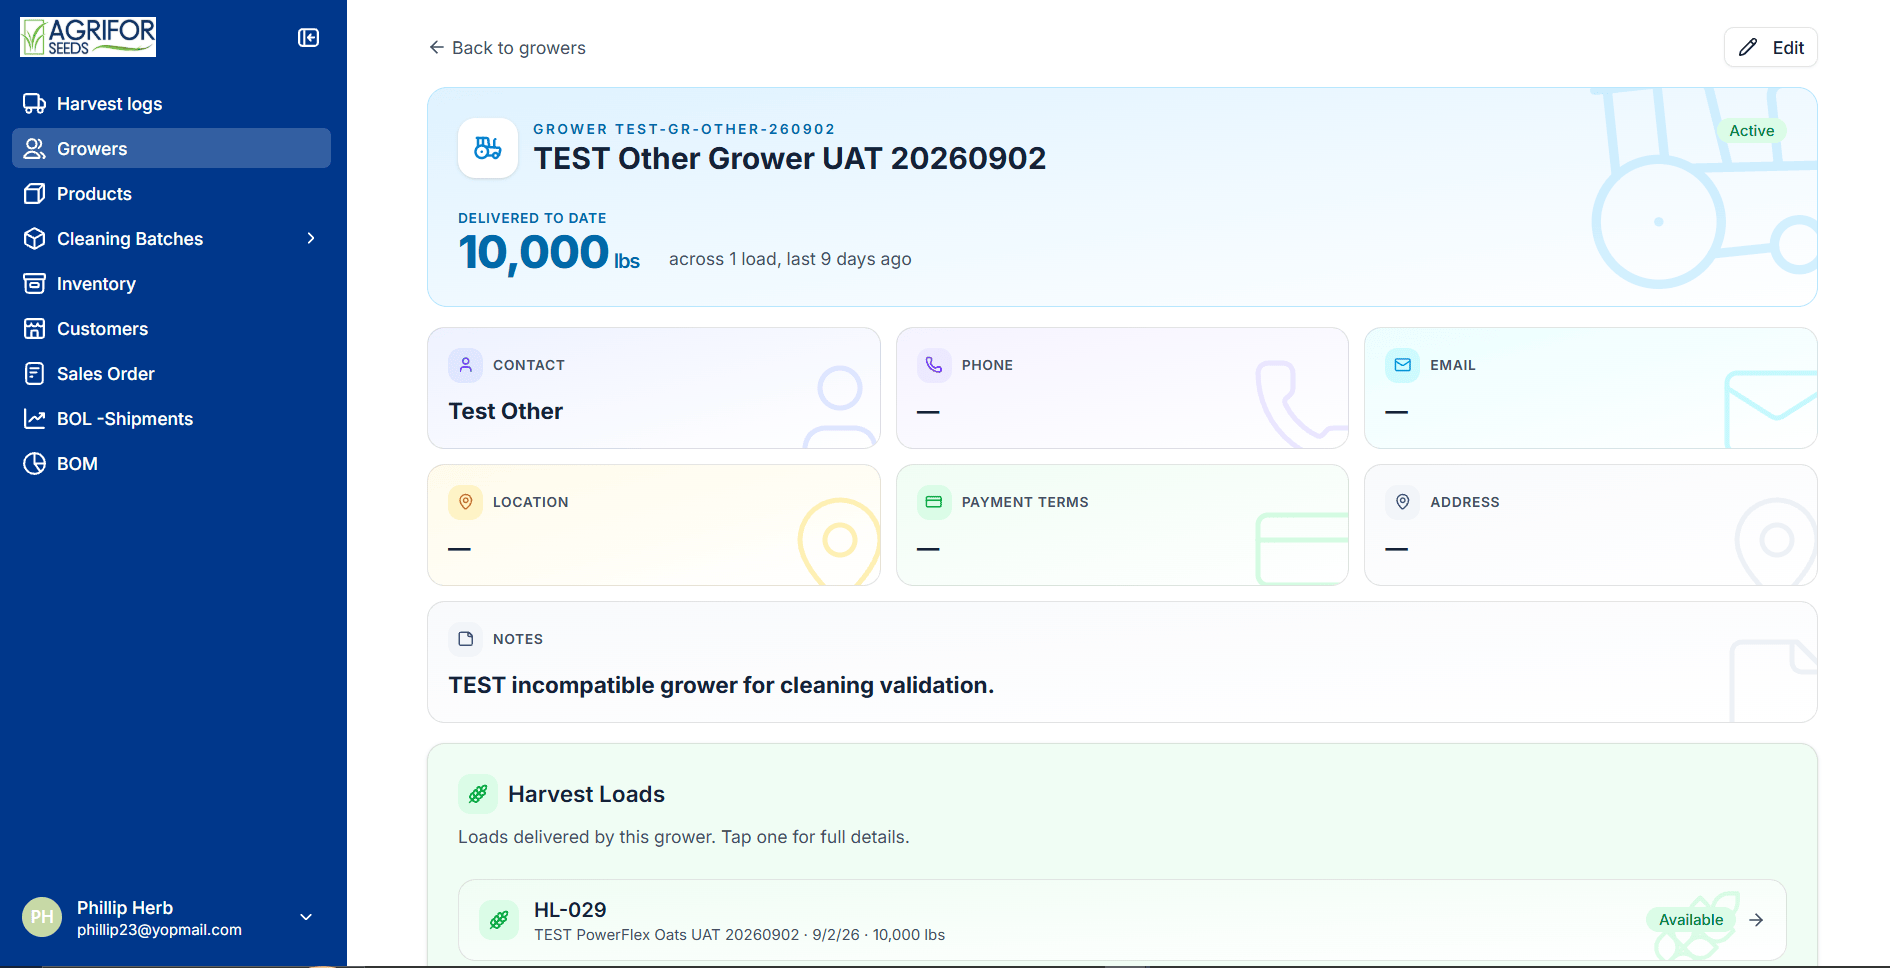Click the pencil icon in Edit
This screenshot has height=968, width=1890.
(1748, 47)
